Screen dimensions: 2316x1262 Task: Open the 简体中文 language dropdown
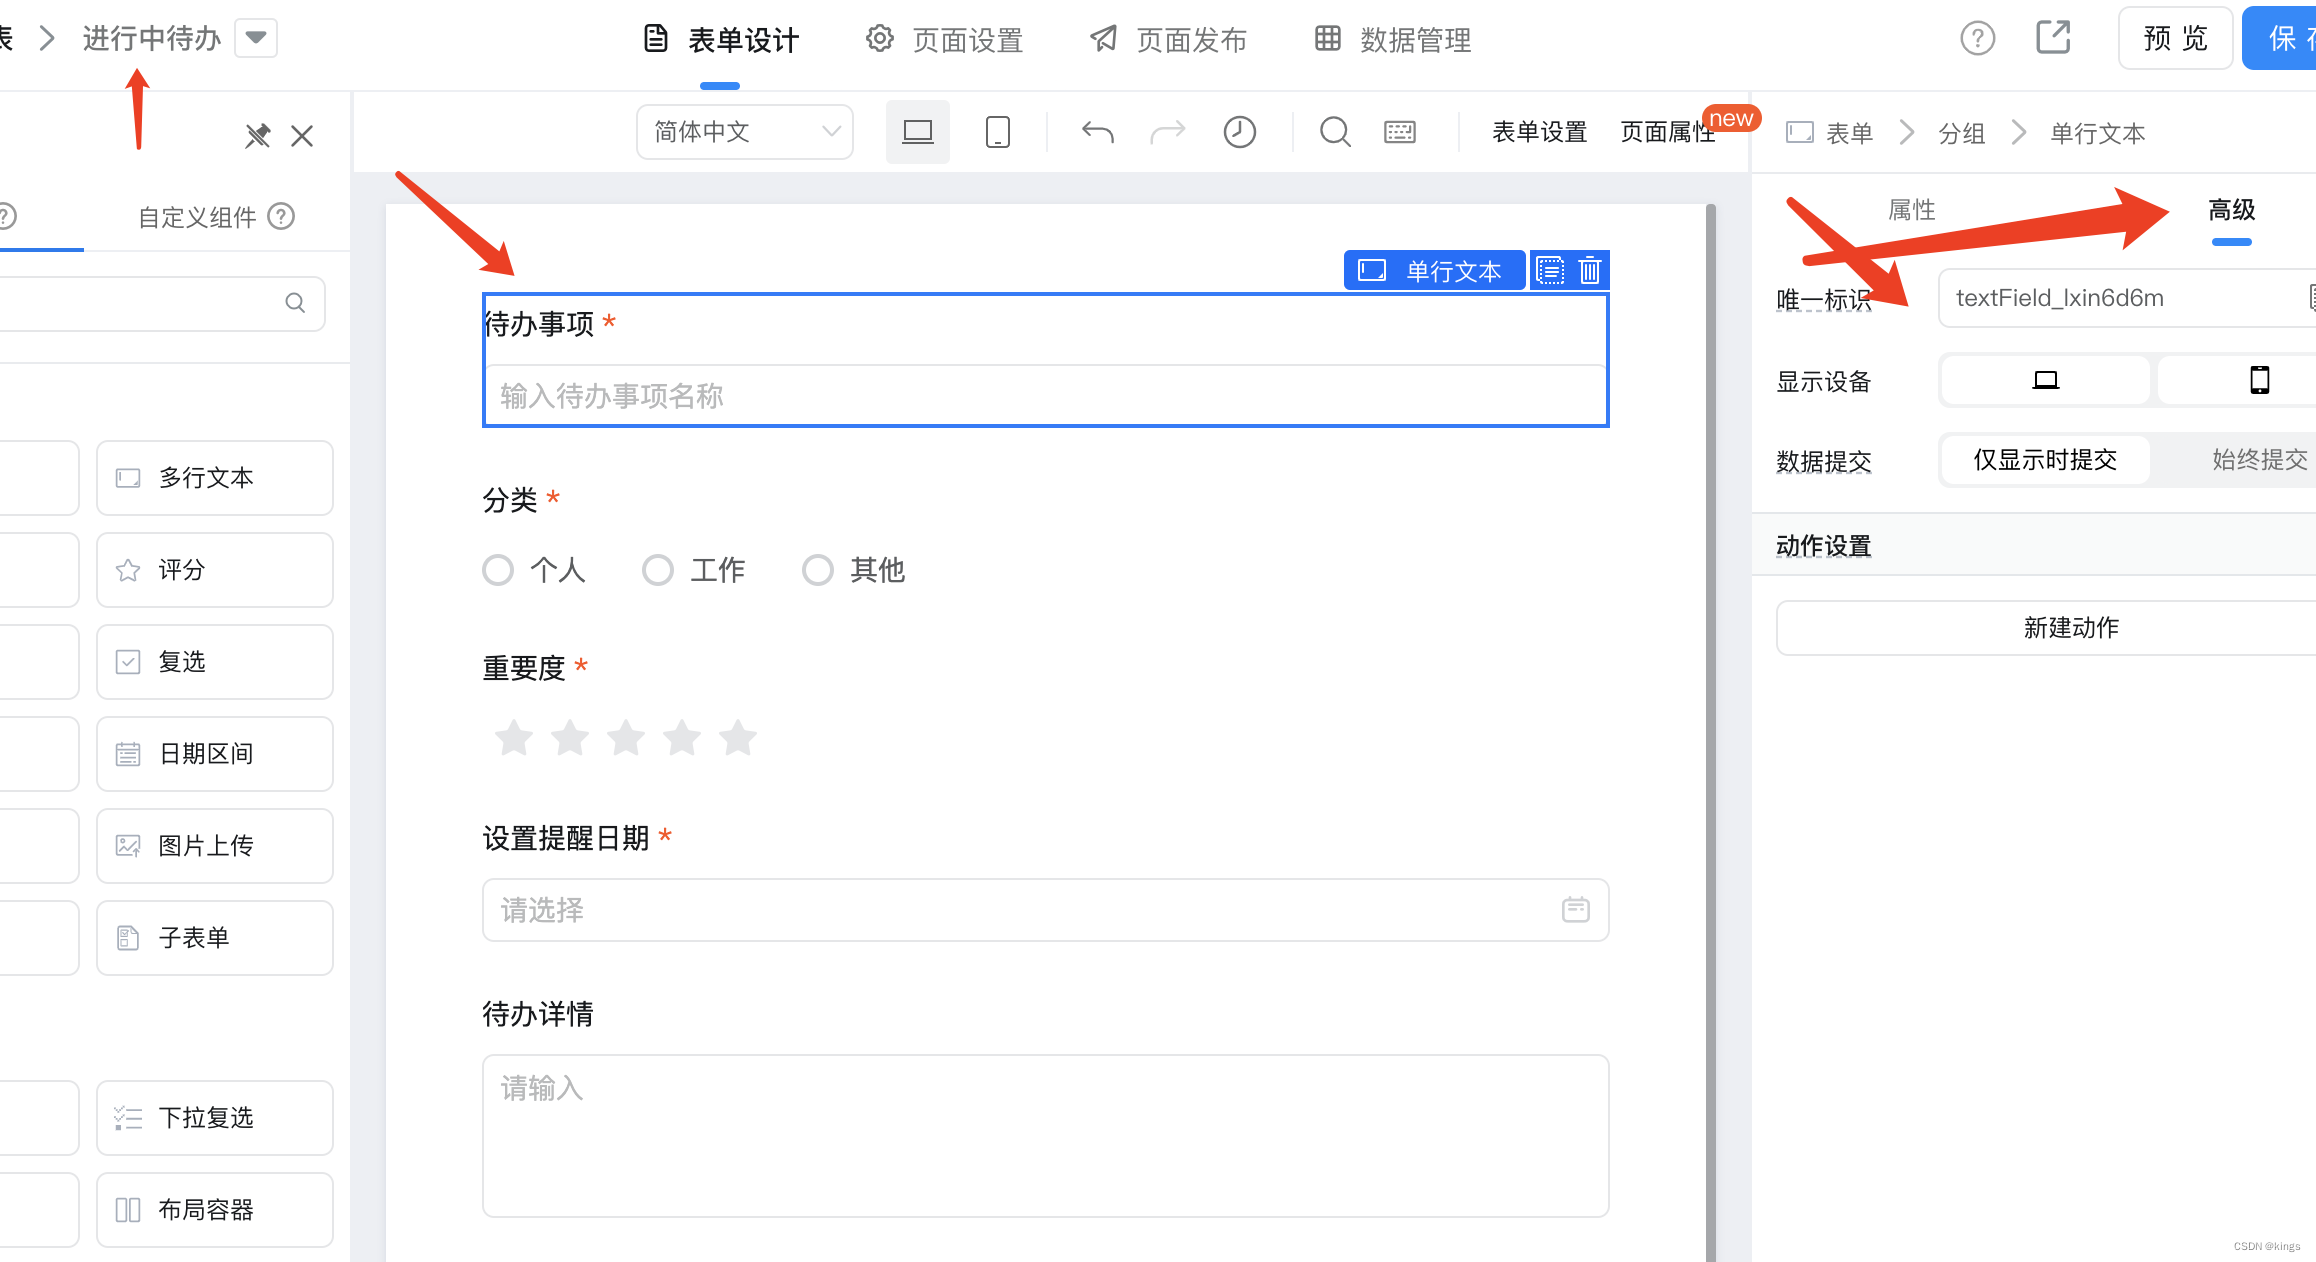tap(744, 132)
